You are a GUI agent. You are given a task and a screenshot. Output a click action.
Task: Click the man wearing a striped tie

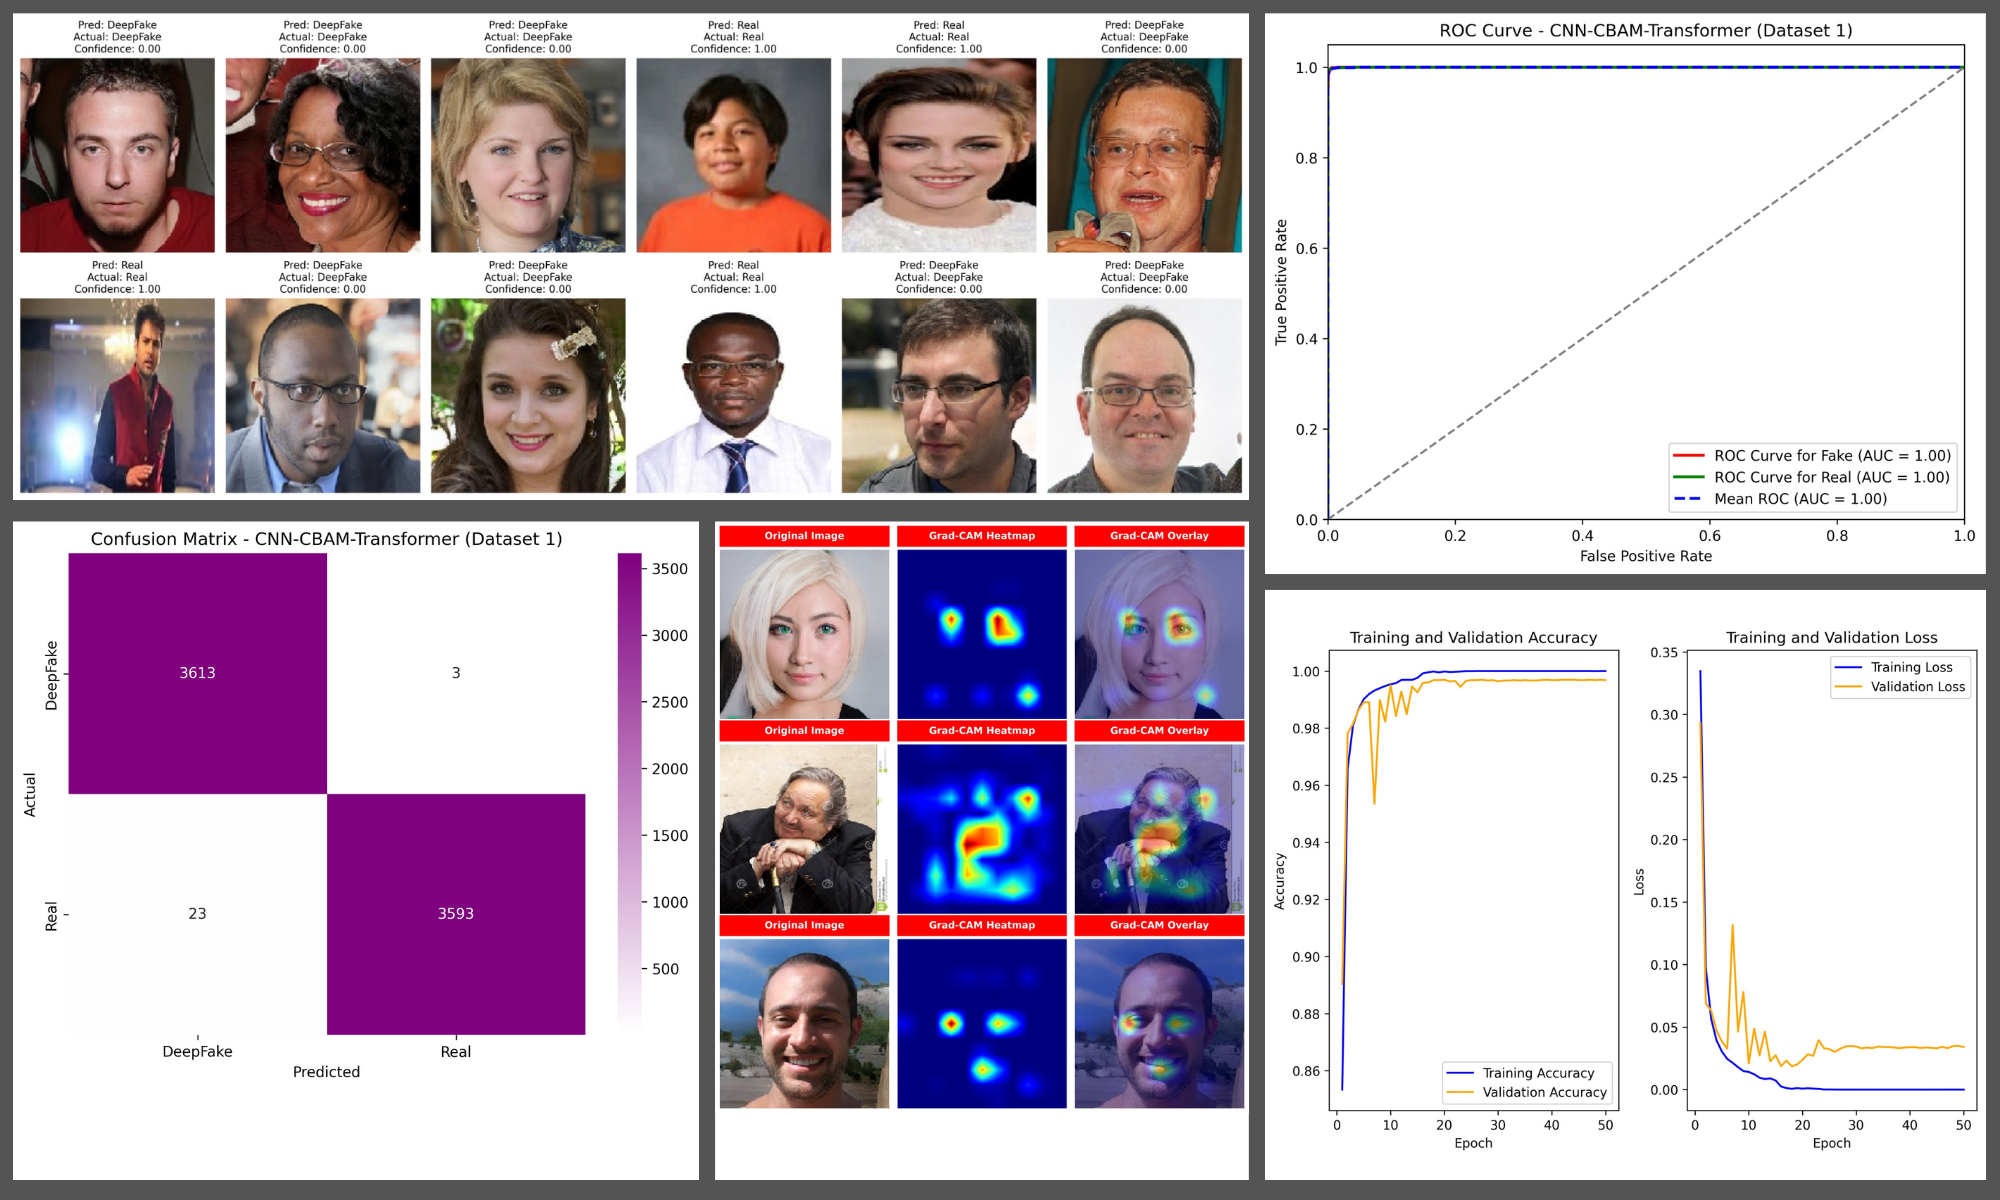[x=733, y=395]
